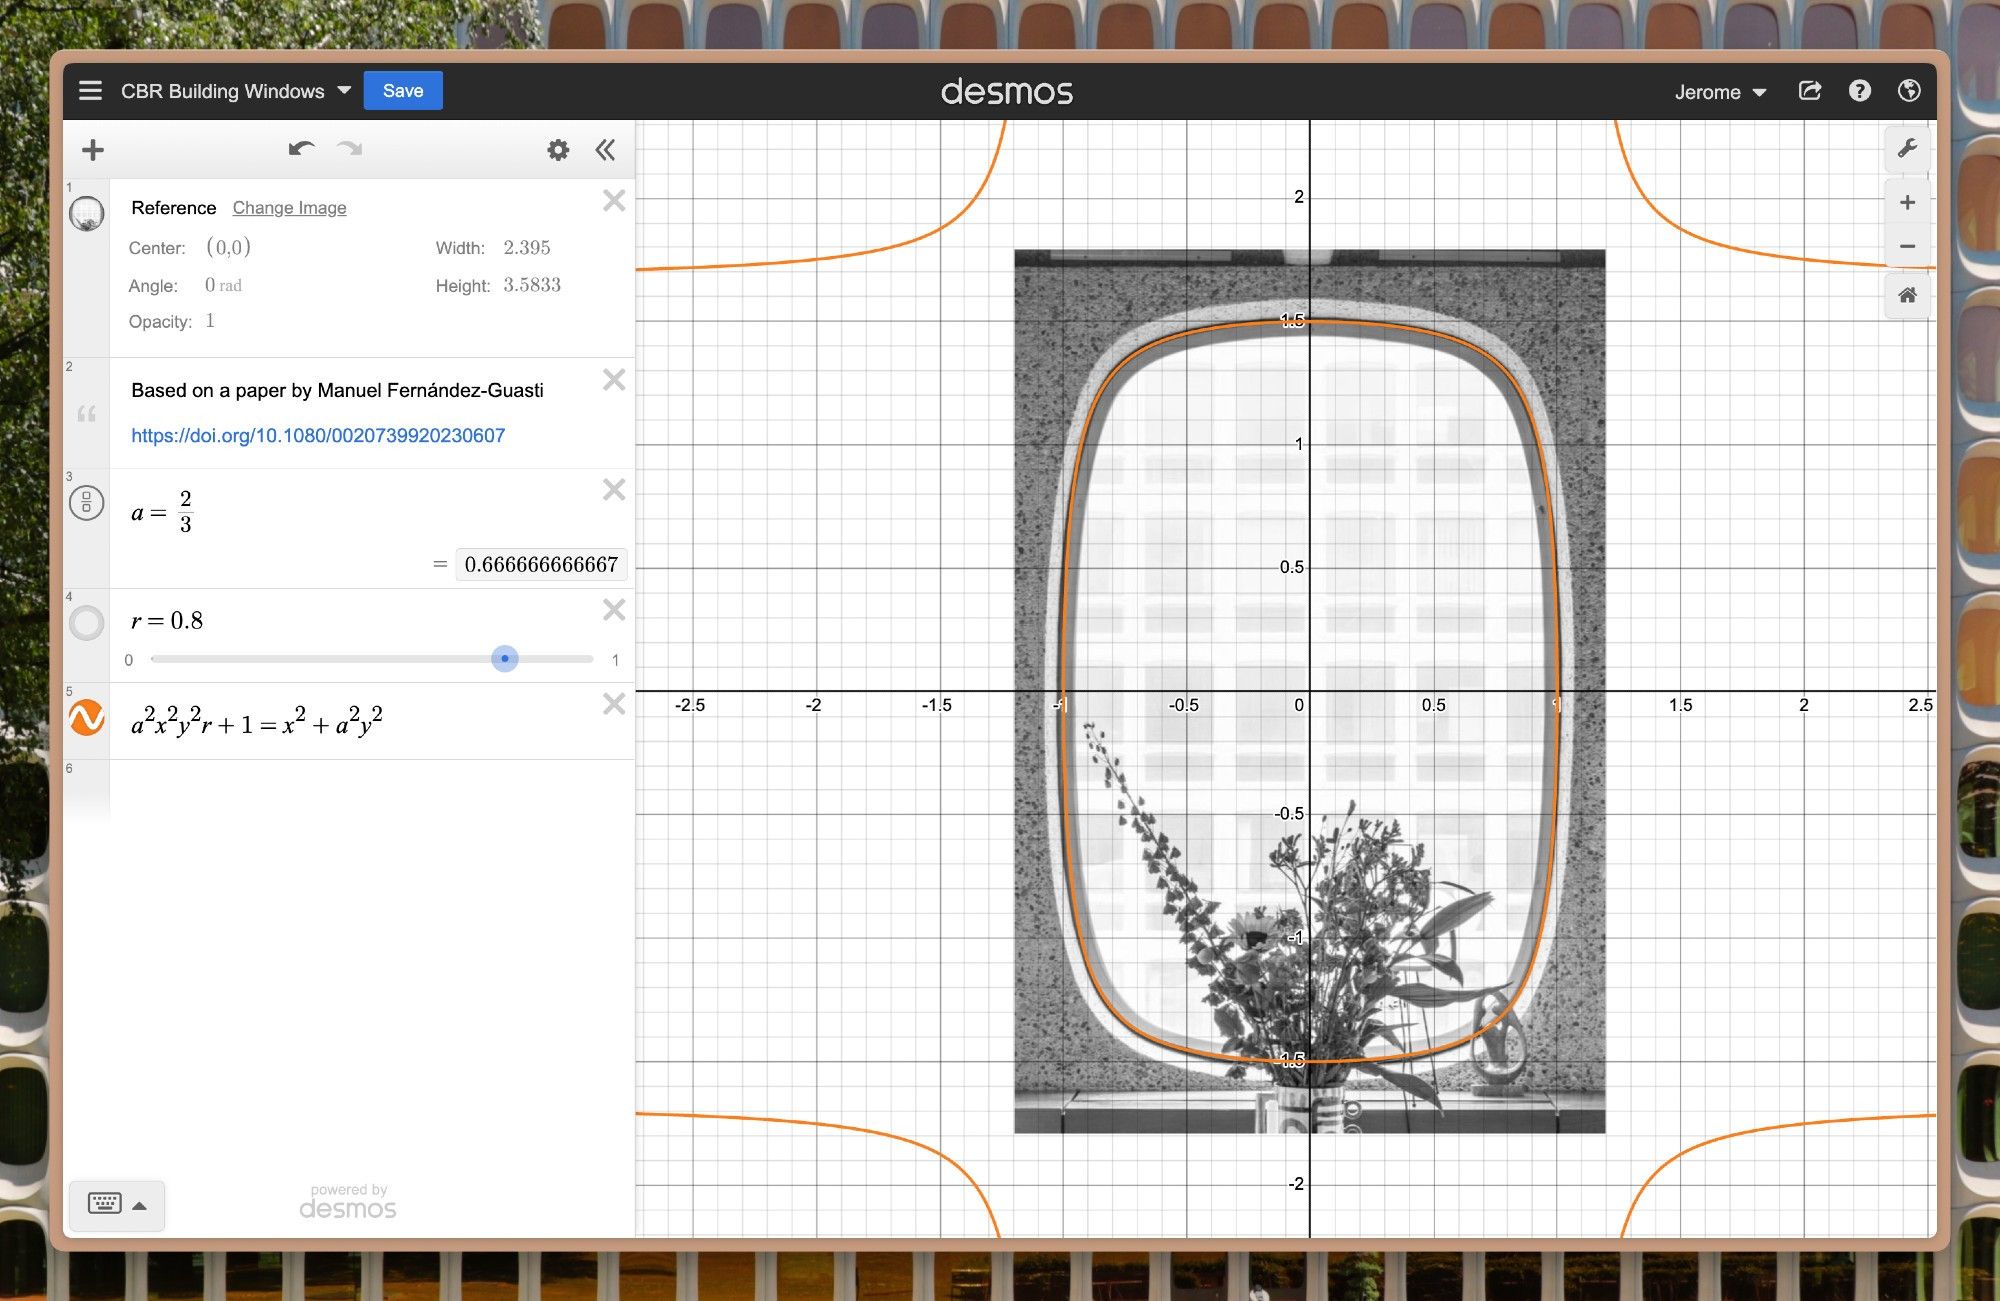Viewport: 2000px width, 1301px height.
Task: Click the Height value 3.5833
Action: click(532, 285)
